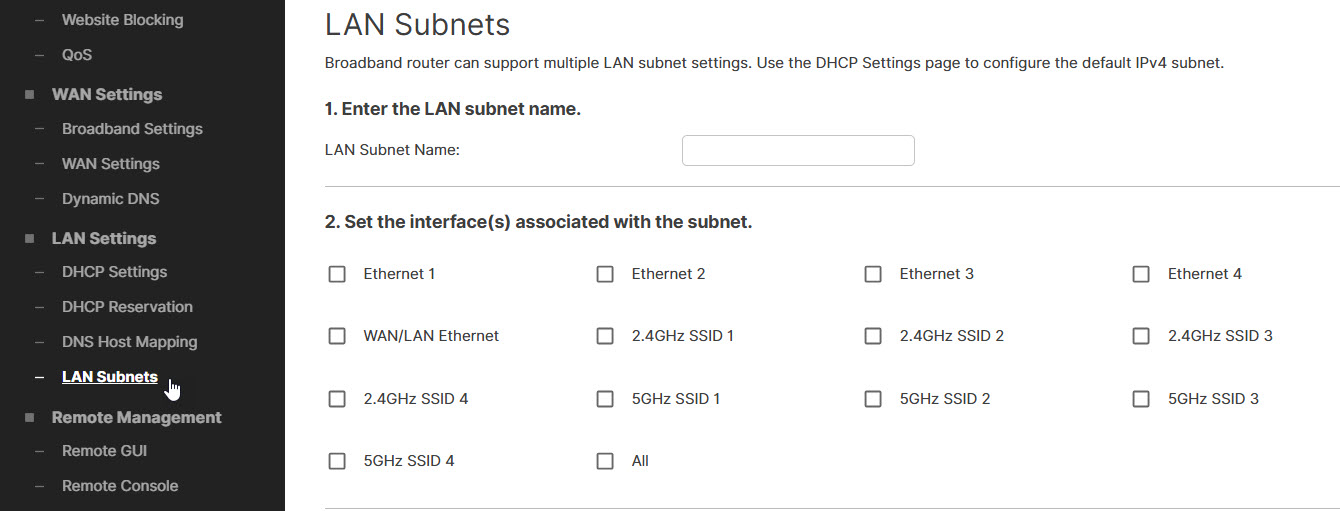Enable the 5GHz SSID 2 checkbox

click(x=873, y=399)
